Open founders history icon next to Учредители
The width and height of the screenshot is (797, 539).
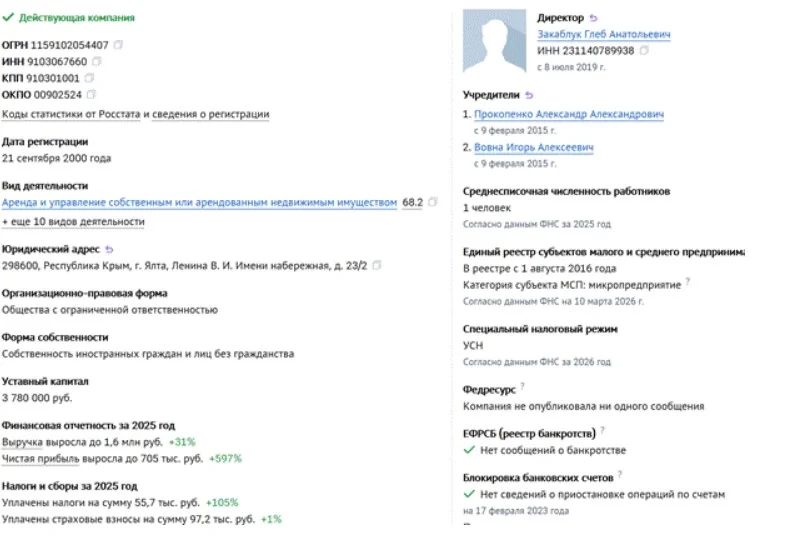(x=529, y=95)
